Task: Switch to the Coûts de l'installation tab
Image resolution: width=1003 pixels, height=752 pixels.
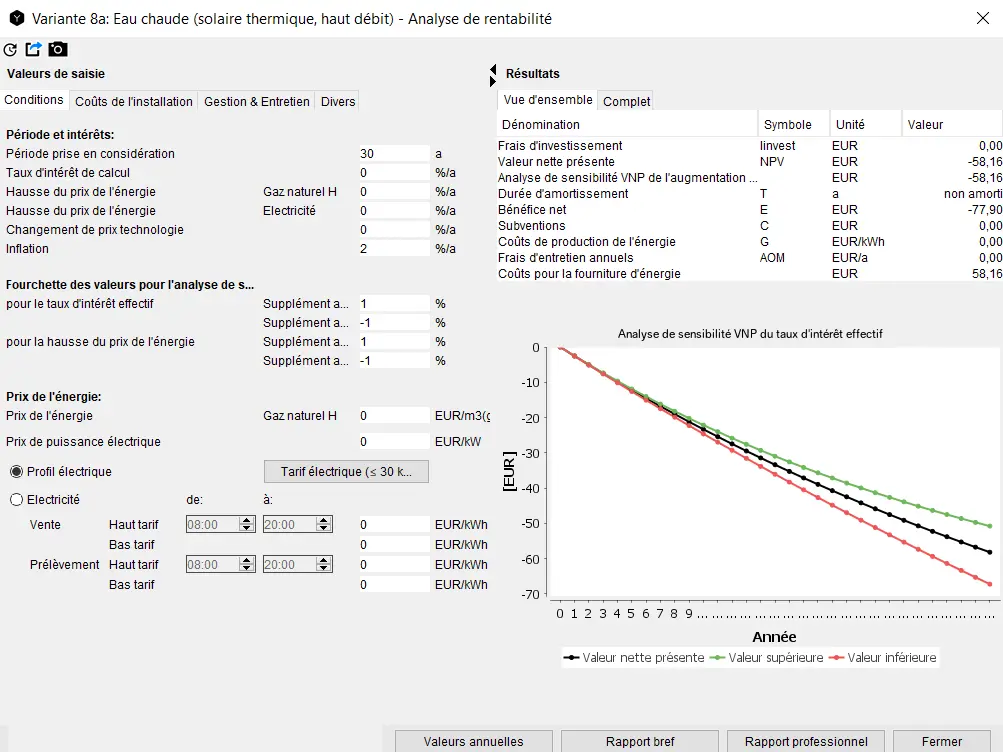Action: 134,101
